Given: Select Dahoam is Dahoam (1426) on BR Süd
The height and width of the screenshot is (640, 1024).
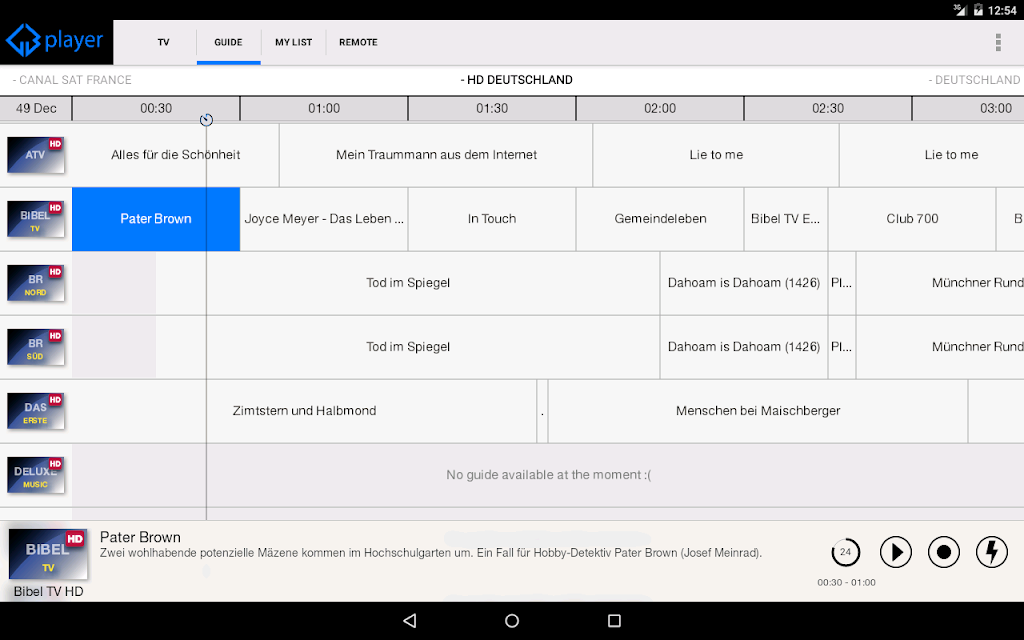Looking at the screenshot, I should pos(744,347).
